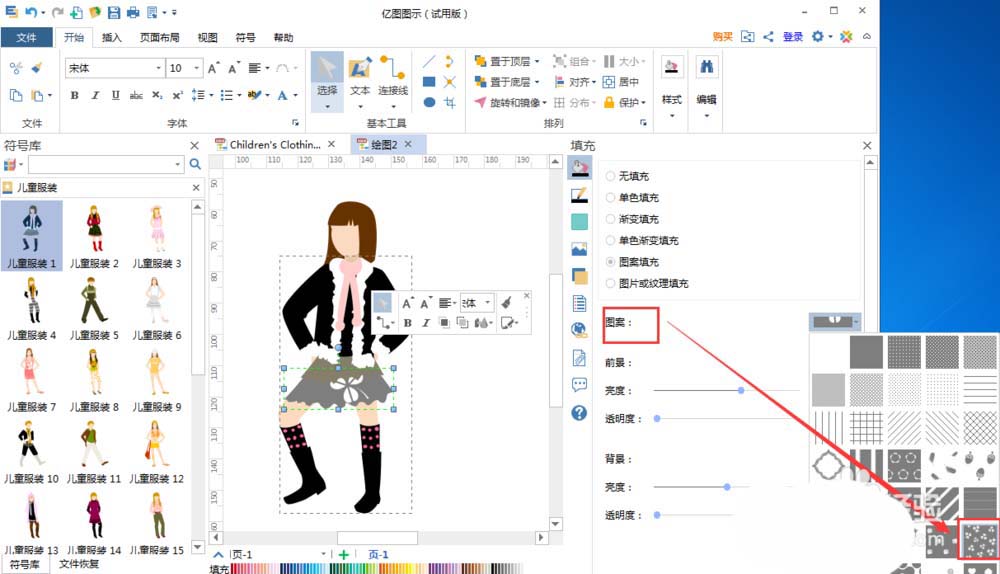
Task: Open the symbol library search combo box
Action: tap(106, 165)
